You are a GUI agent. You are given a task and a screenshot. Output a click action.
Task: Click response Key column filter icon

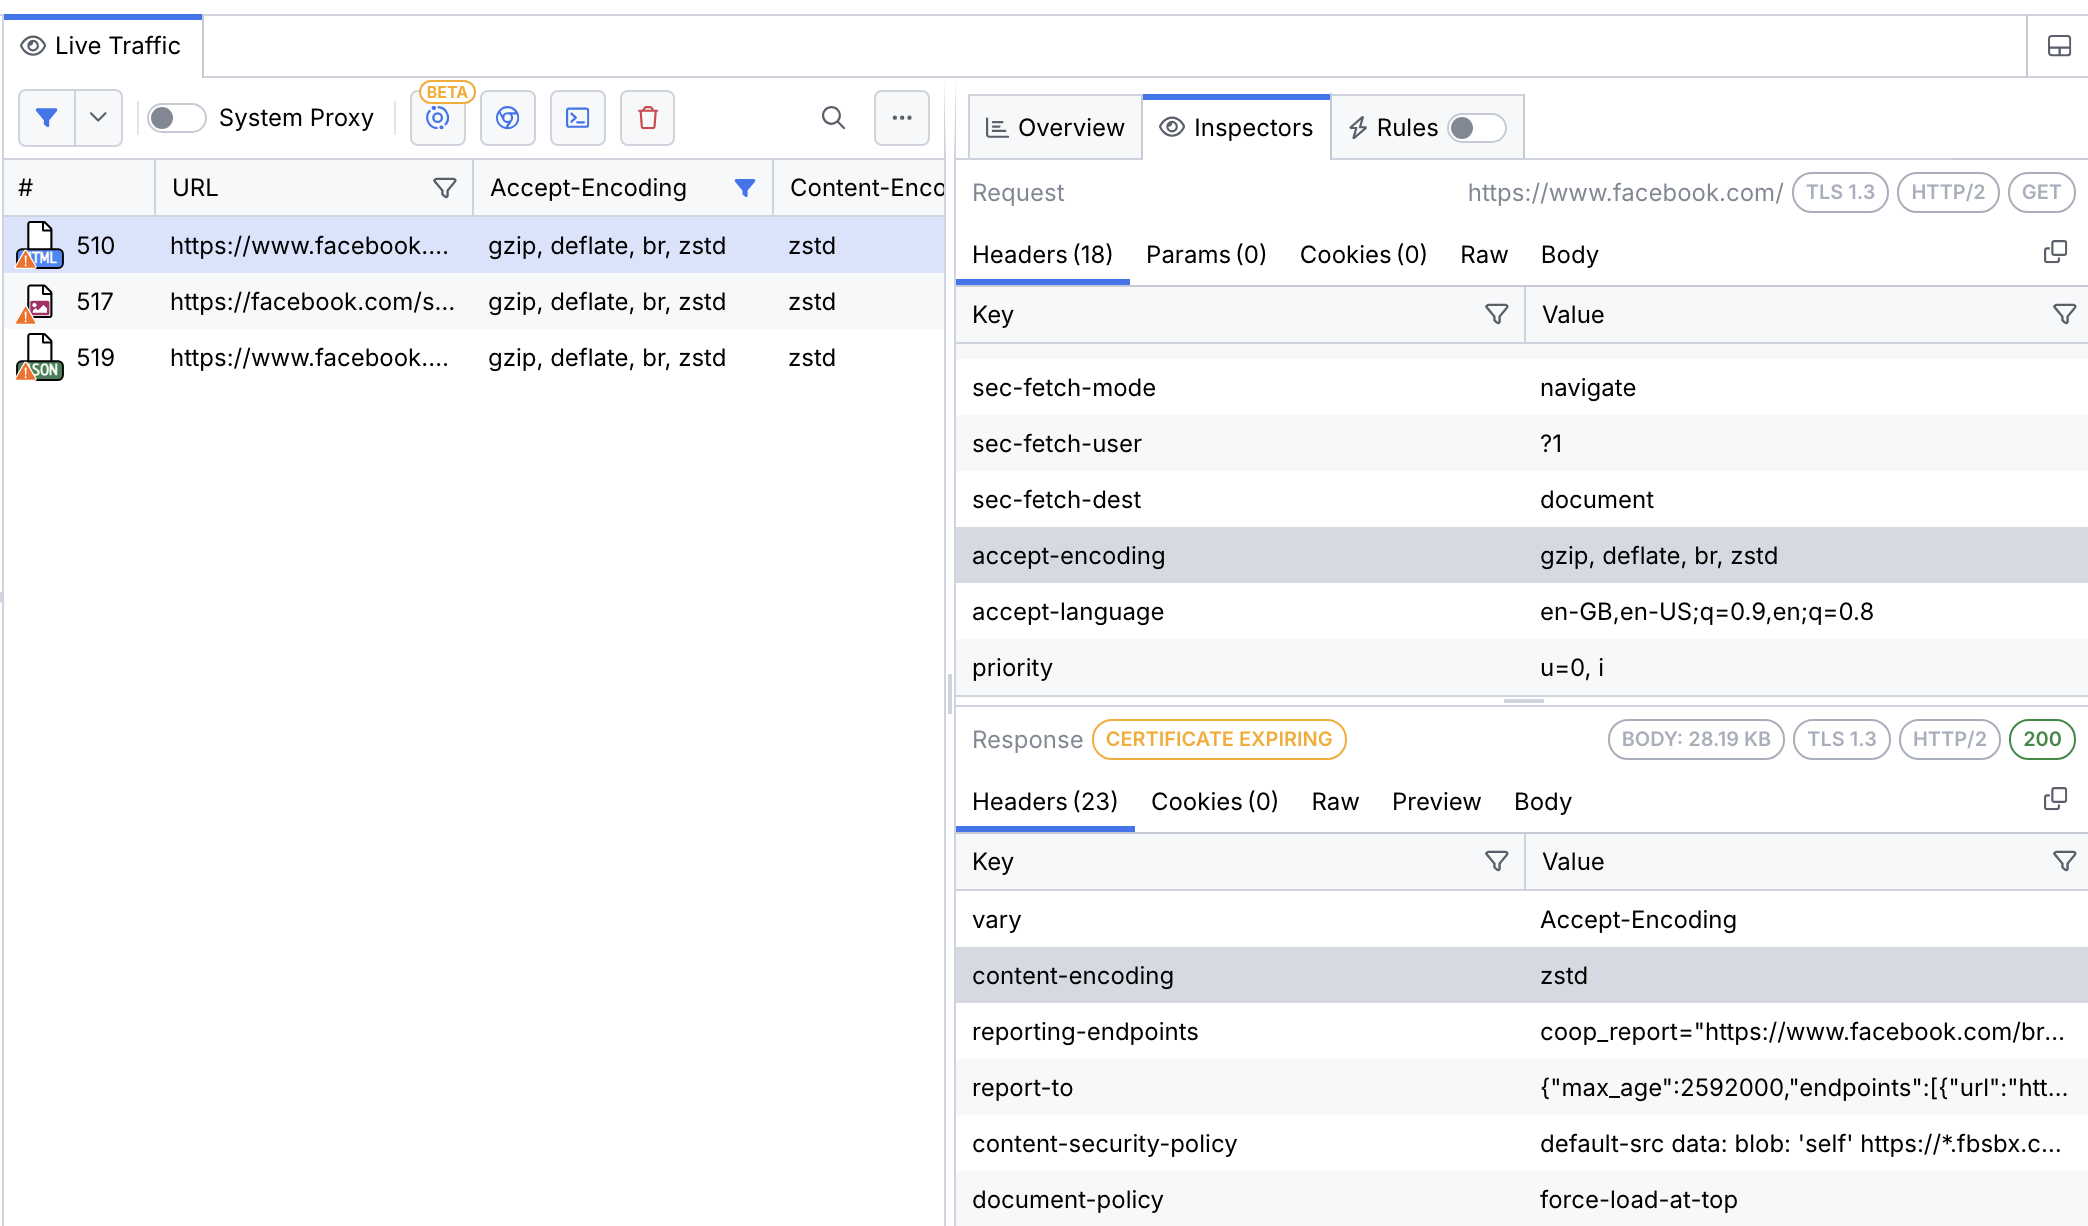click(x=1496, y=861)
